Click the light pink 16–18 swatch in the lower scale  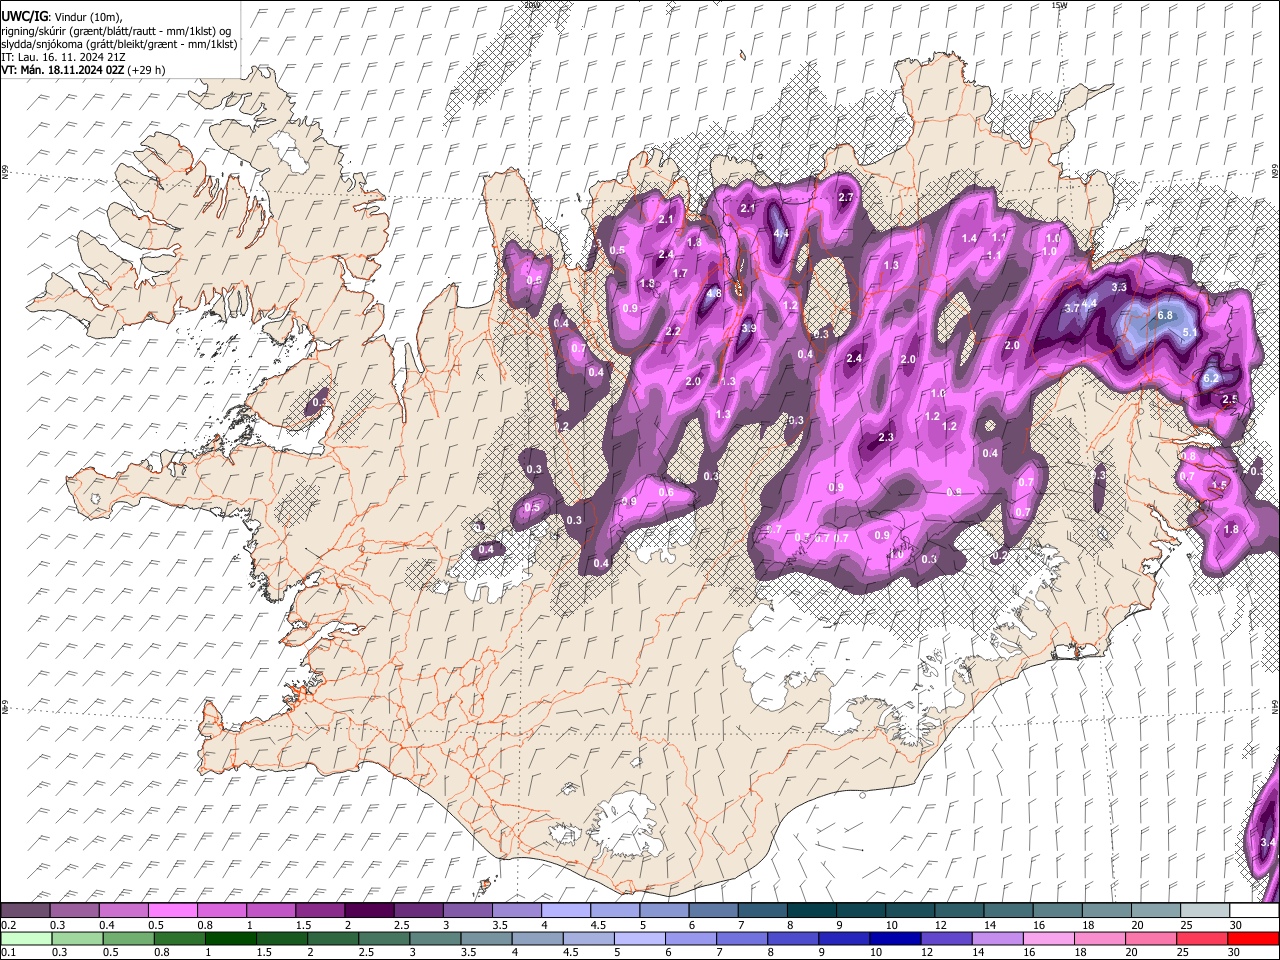coord(1049,938)
